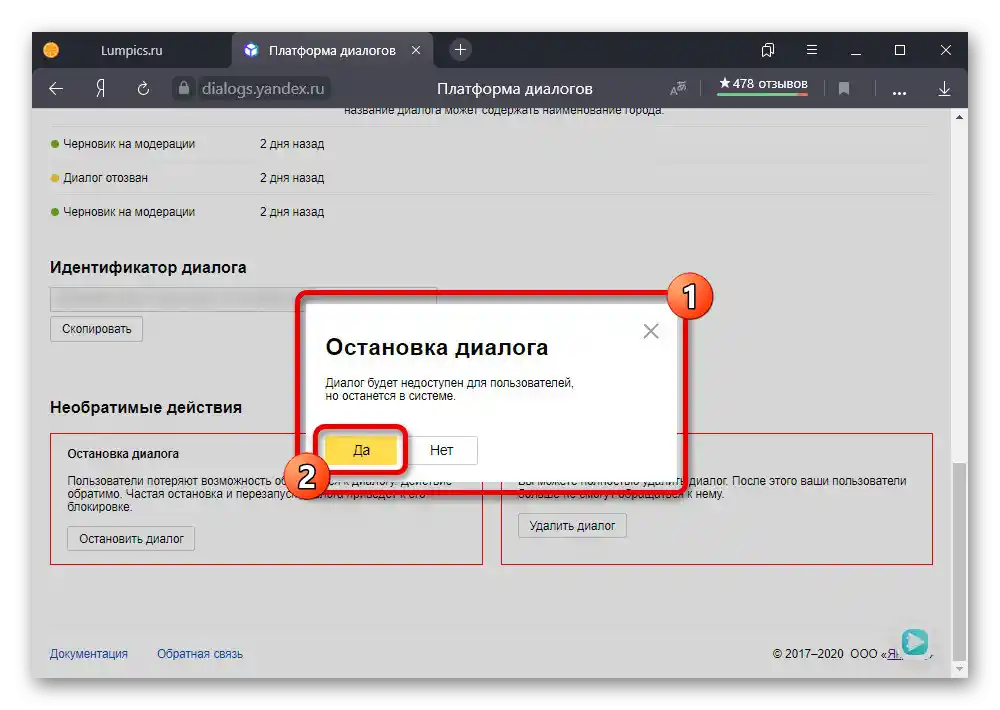Screen dimensions: 1000x710
Task: Open the page translator icon
Action: (677, 88)
